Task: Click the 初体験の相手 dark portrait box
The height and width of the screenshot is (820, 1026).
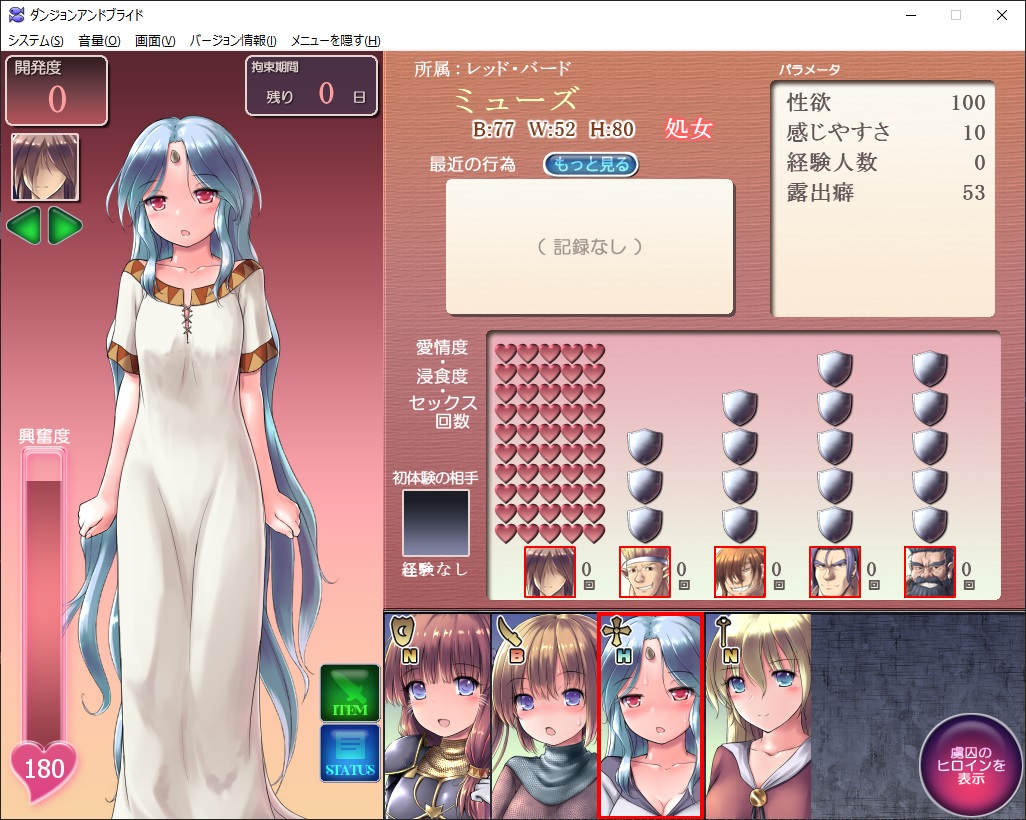Action: (x=435, y=524)
